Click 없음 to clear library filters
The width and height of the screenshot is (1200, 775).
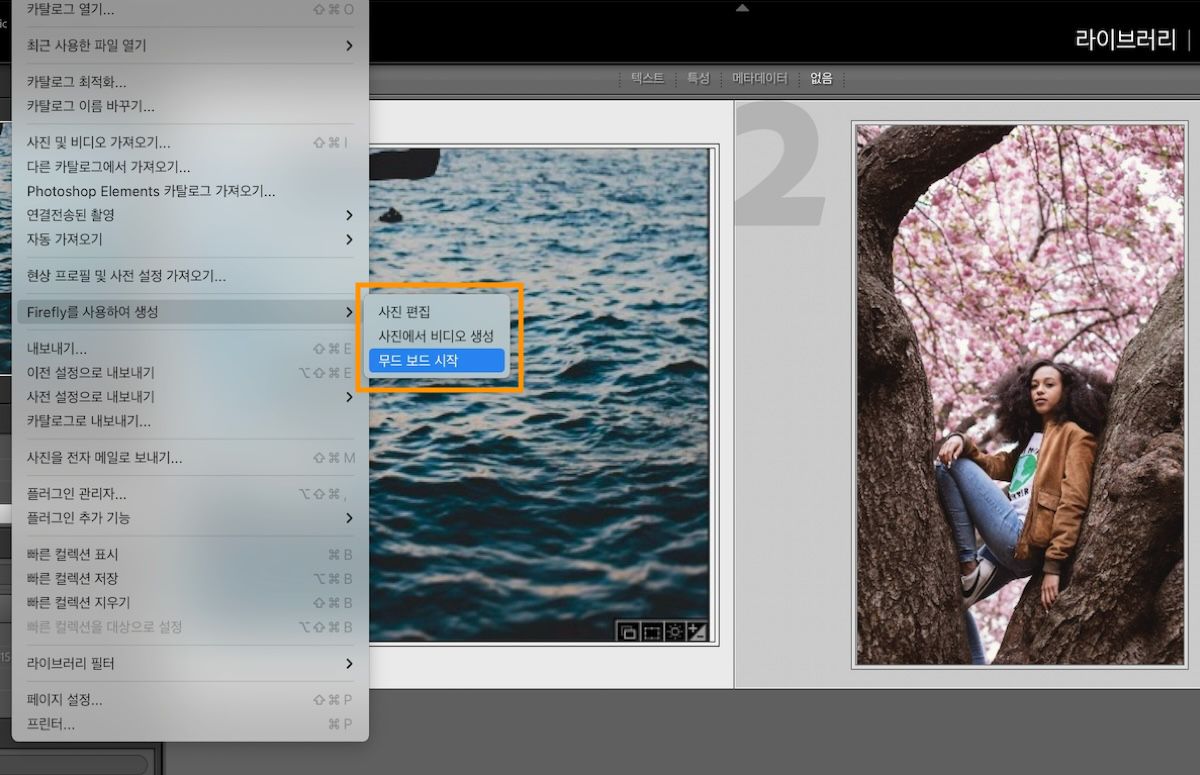[820, 78]
